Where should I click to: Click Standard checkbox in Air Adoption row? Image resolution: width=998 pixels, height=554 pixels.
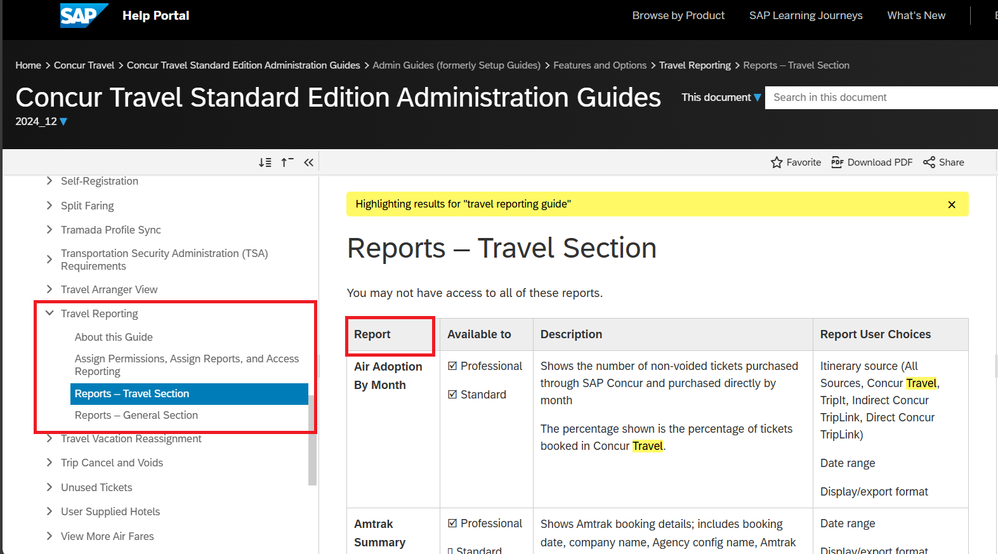point(453,395)
